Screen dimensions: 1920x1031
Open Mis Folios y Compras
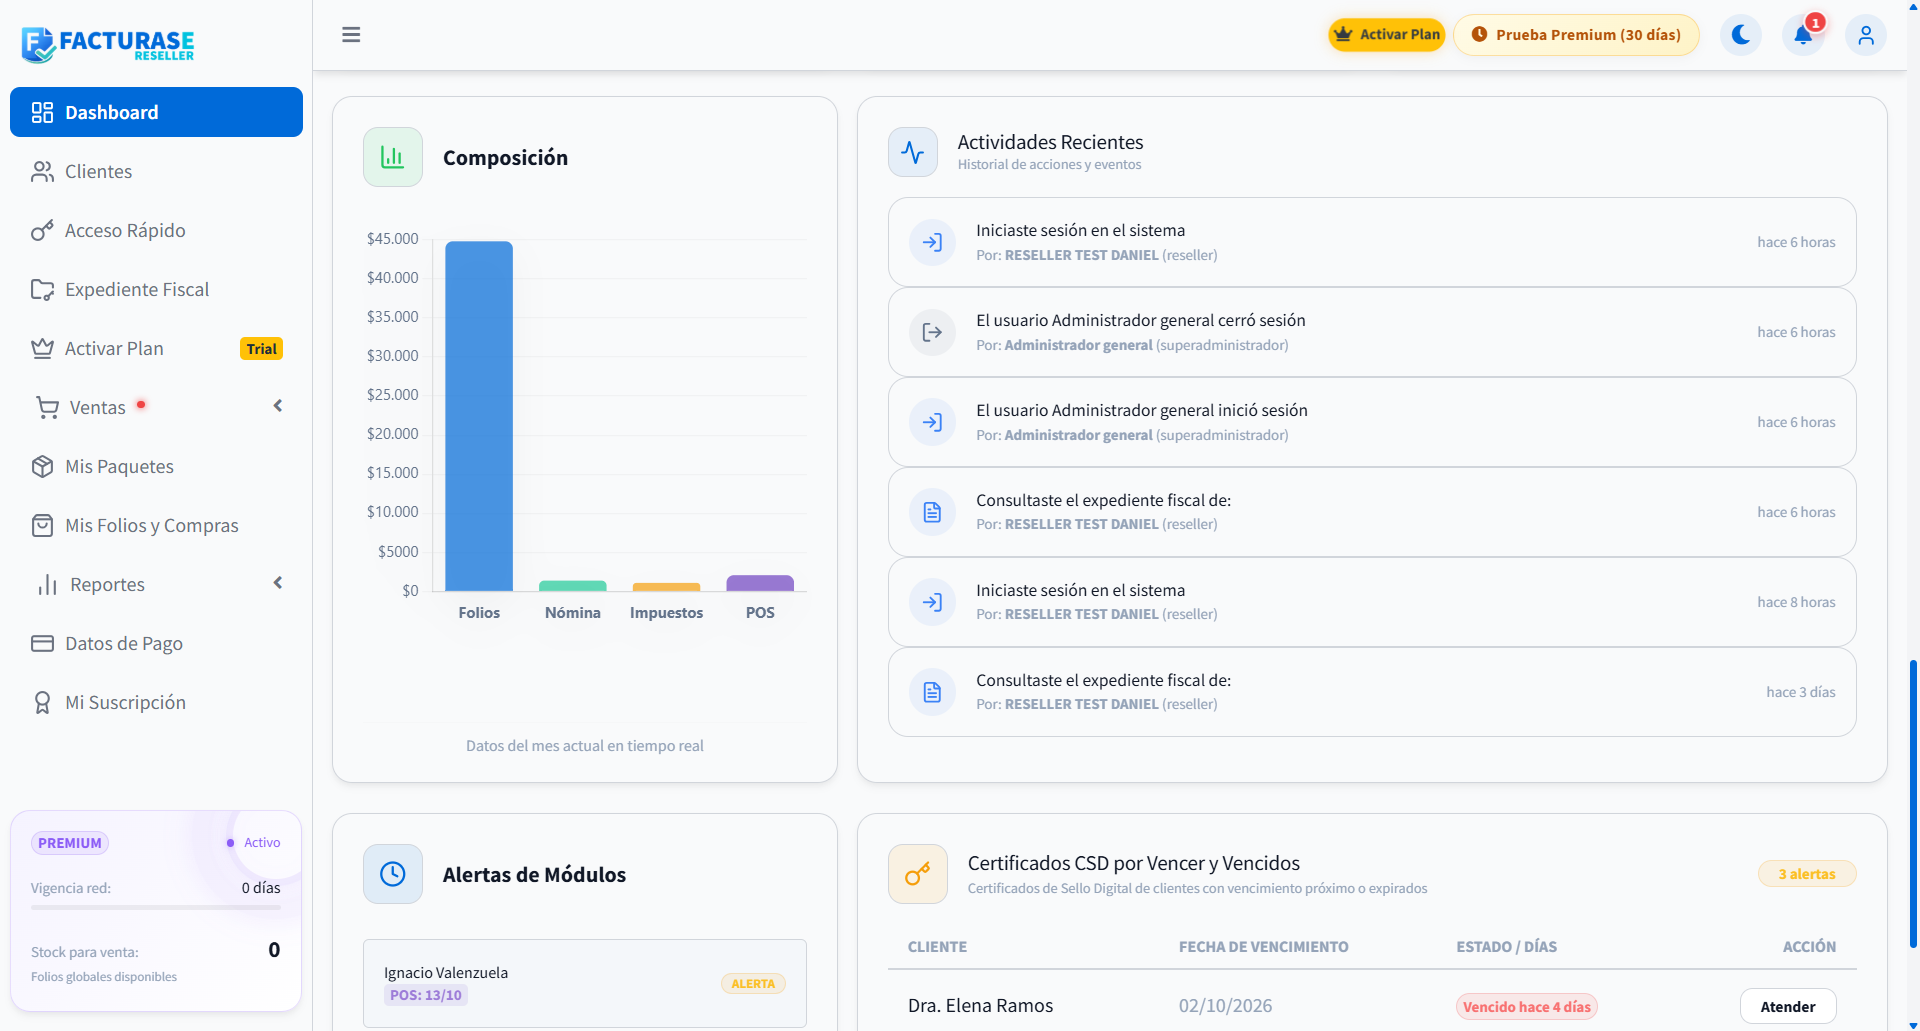click(156, 526)
